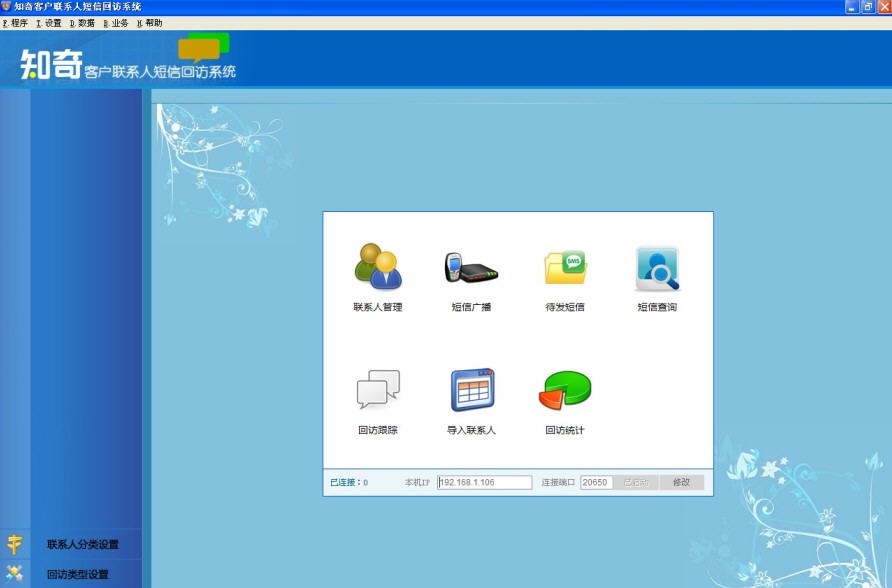Click the title bar app icon

pyautogui.click(x=6, y=6)
